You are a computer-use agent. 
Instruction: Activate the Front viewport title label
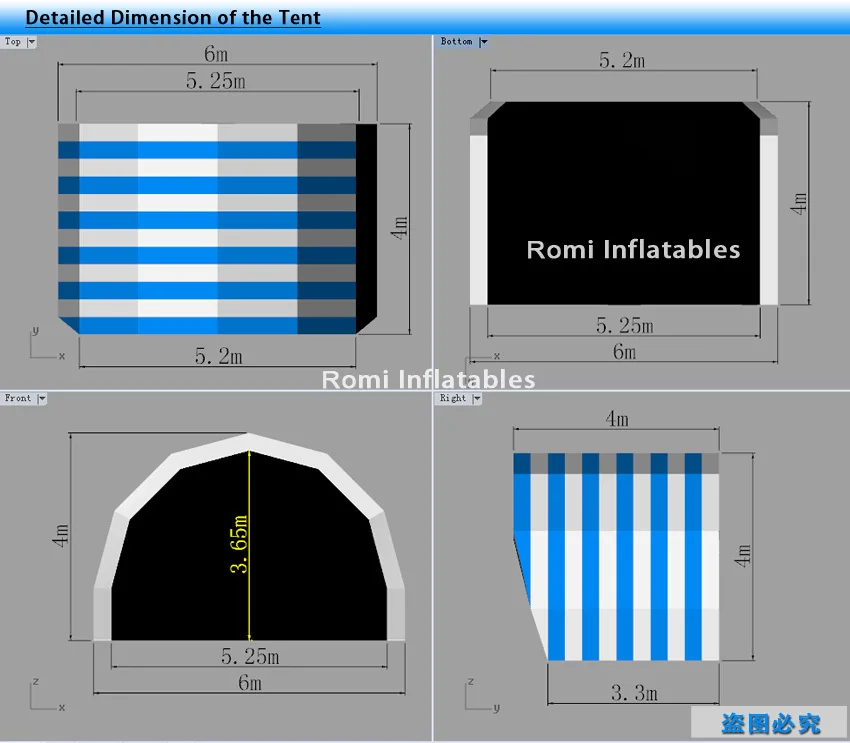tap(18, 398)
